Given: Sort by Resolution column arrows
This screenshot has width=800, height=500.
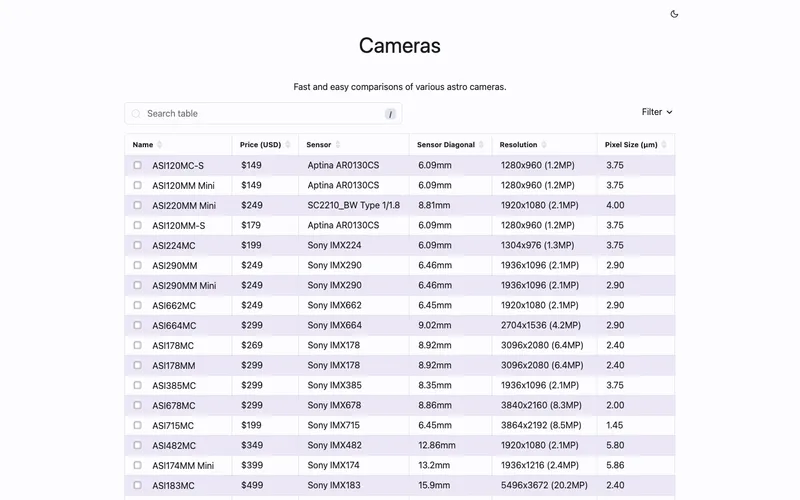Looking at the screenshot, I should 544,145.
